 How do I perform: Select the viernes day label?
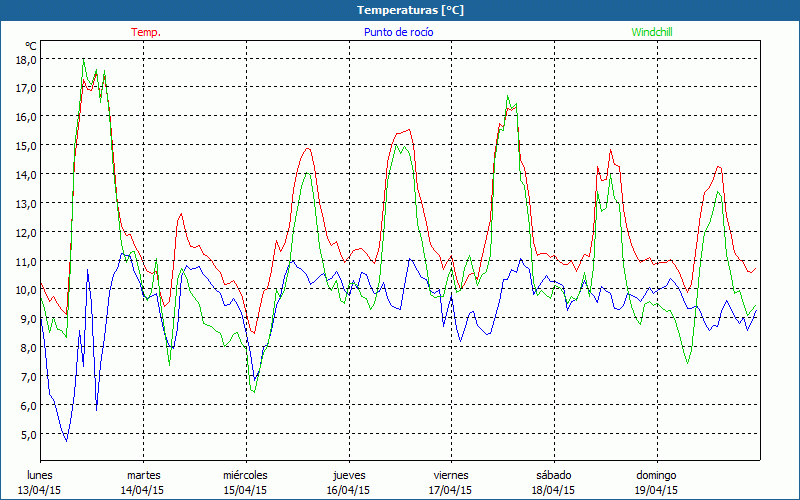click(451, 475)
